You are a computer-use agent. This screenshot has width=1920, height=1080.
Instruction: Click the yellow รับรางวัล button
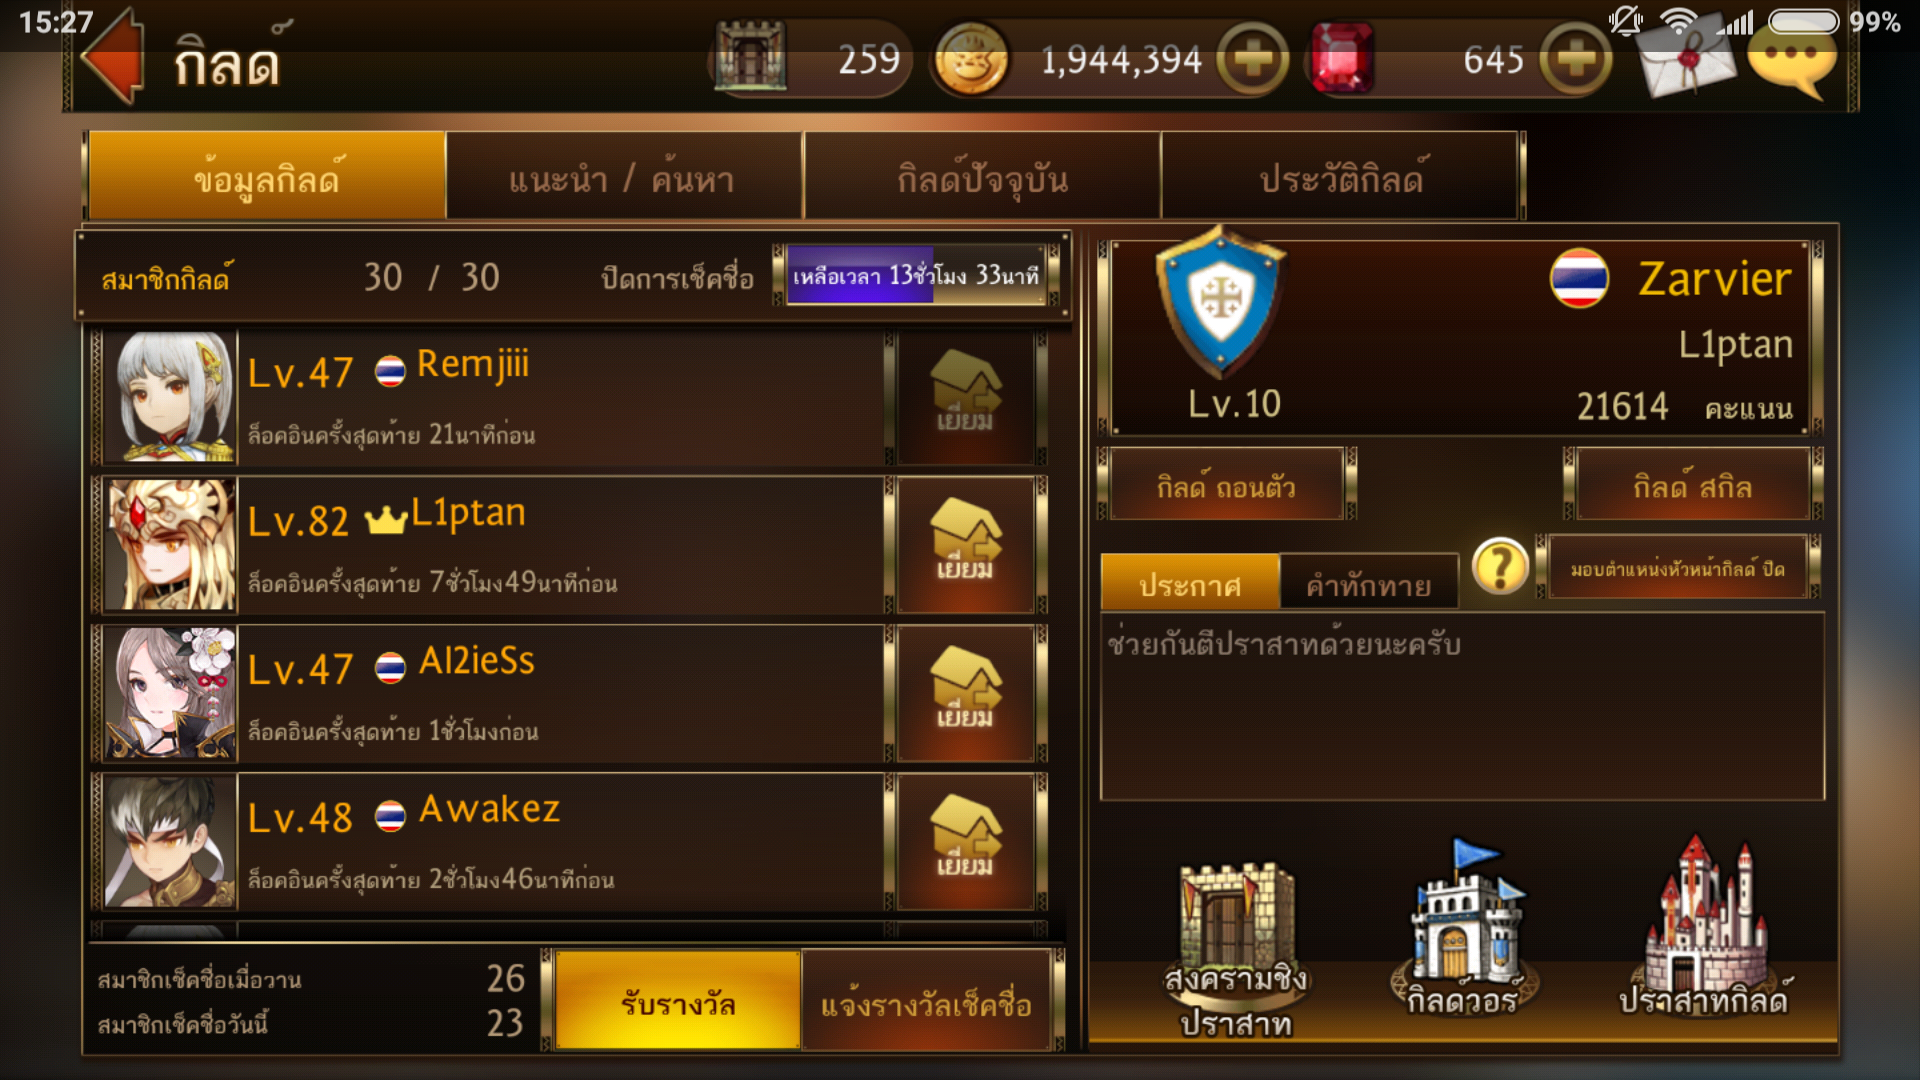(x=678, y=1001)
